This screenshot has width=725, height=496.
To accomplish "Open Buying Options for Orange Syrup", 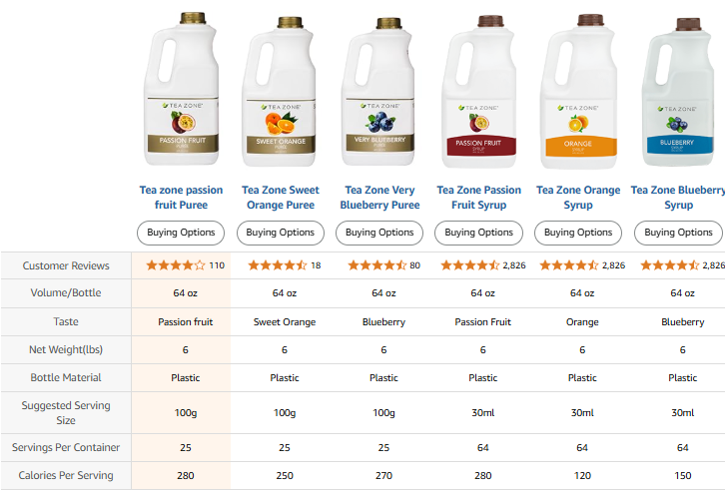I will 579,232.
